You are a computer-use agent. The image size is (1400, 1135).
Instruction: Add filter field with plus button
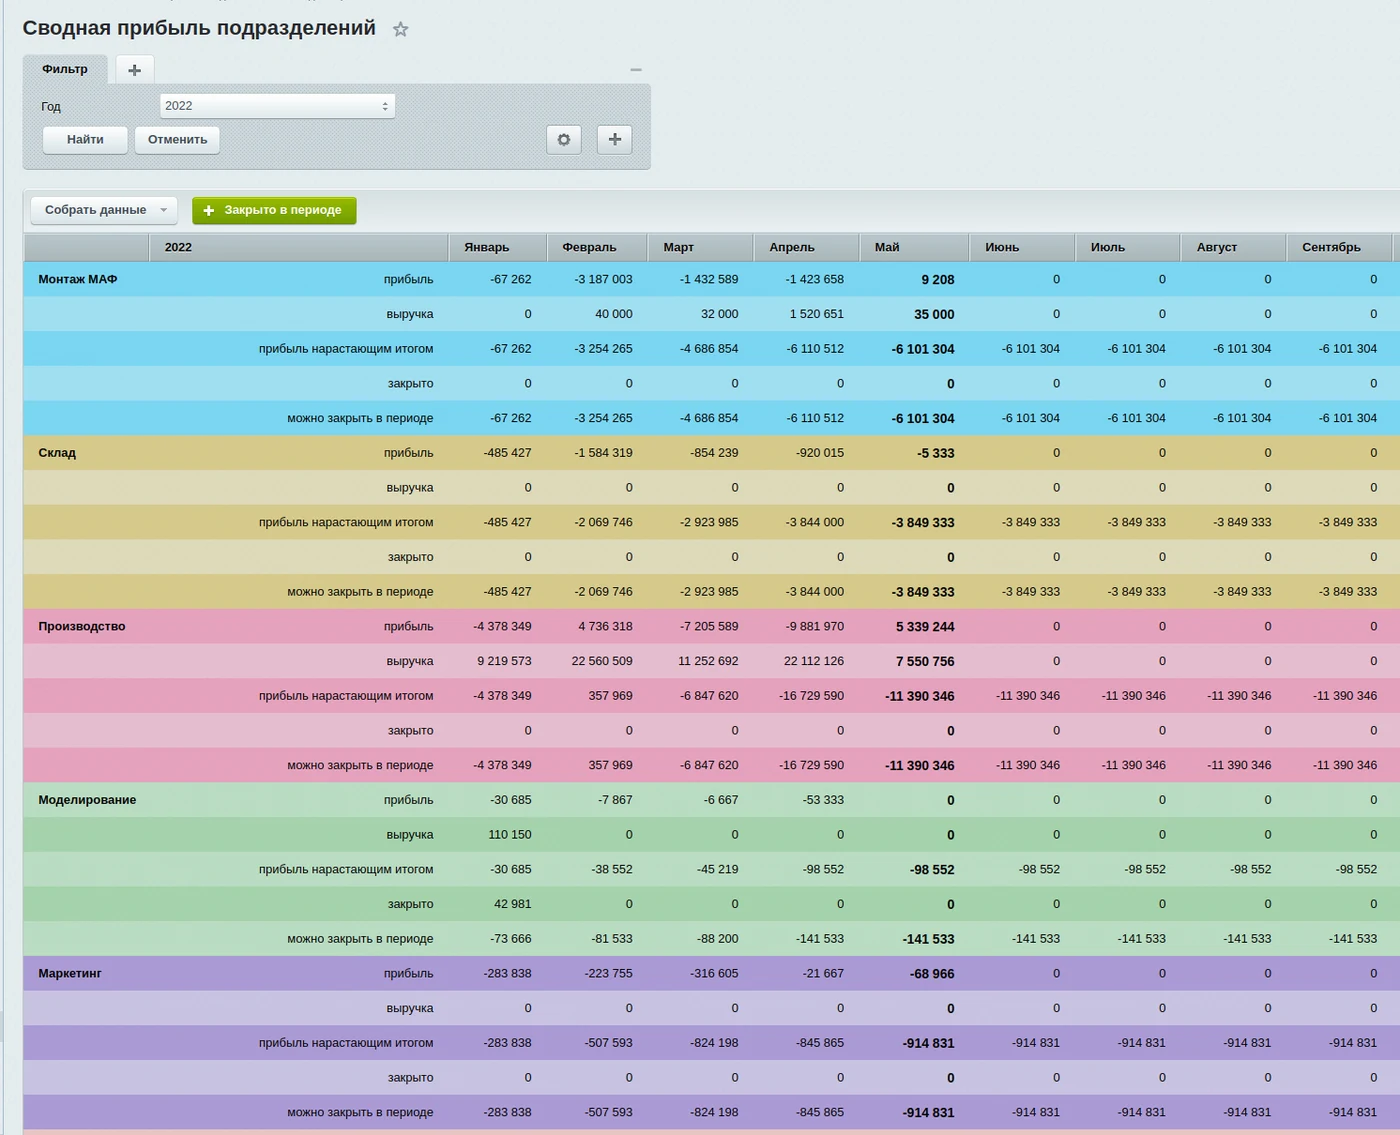(615, 140)
